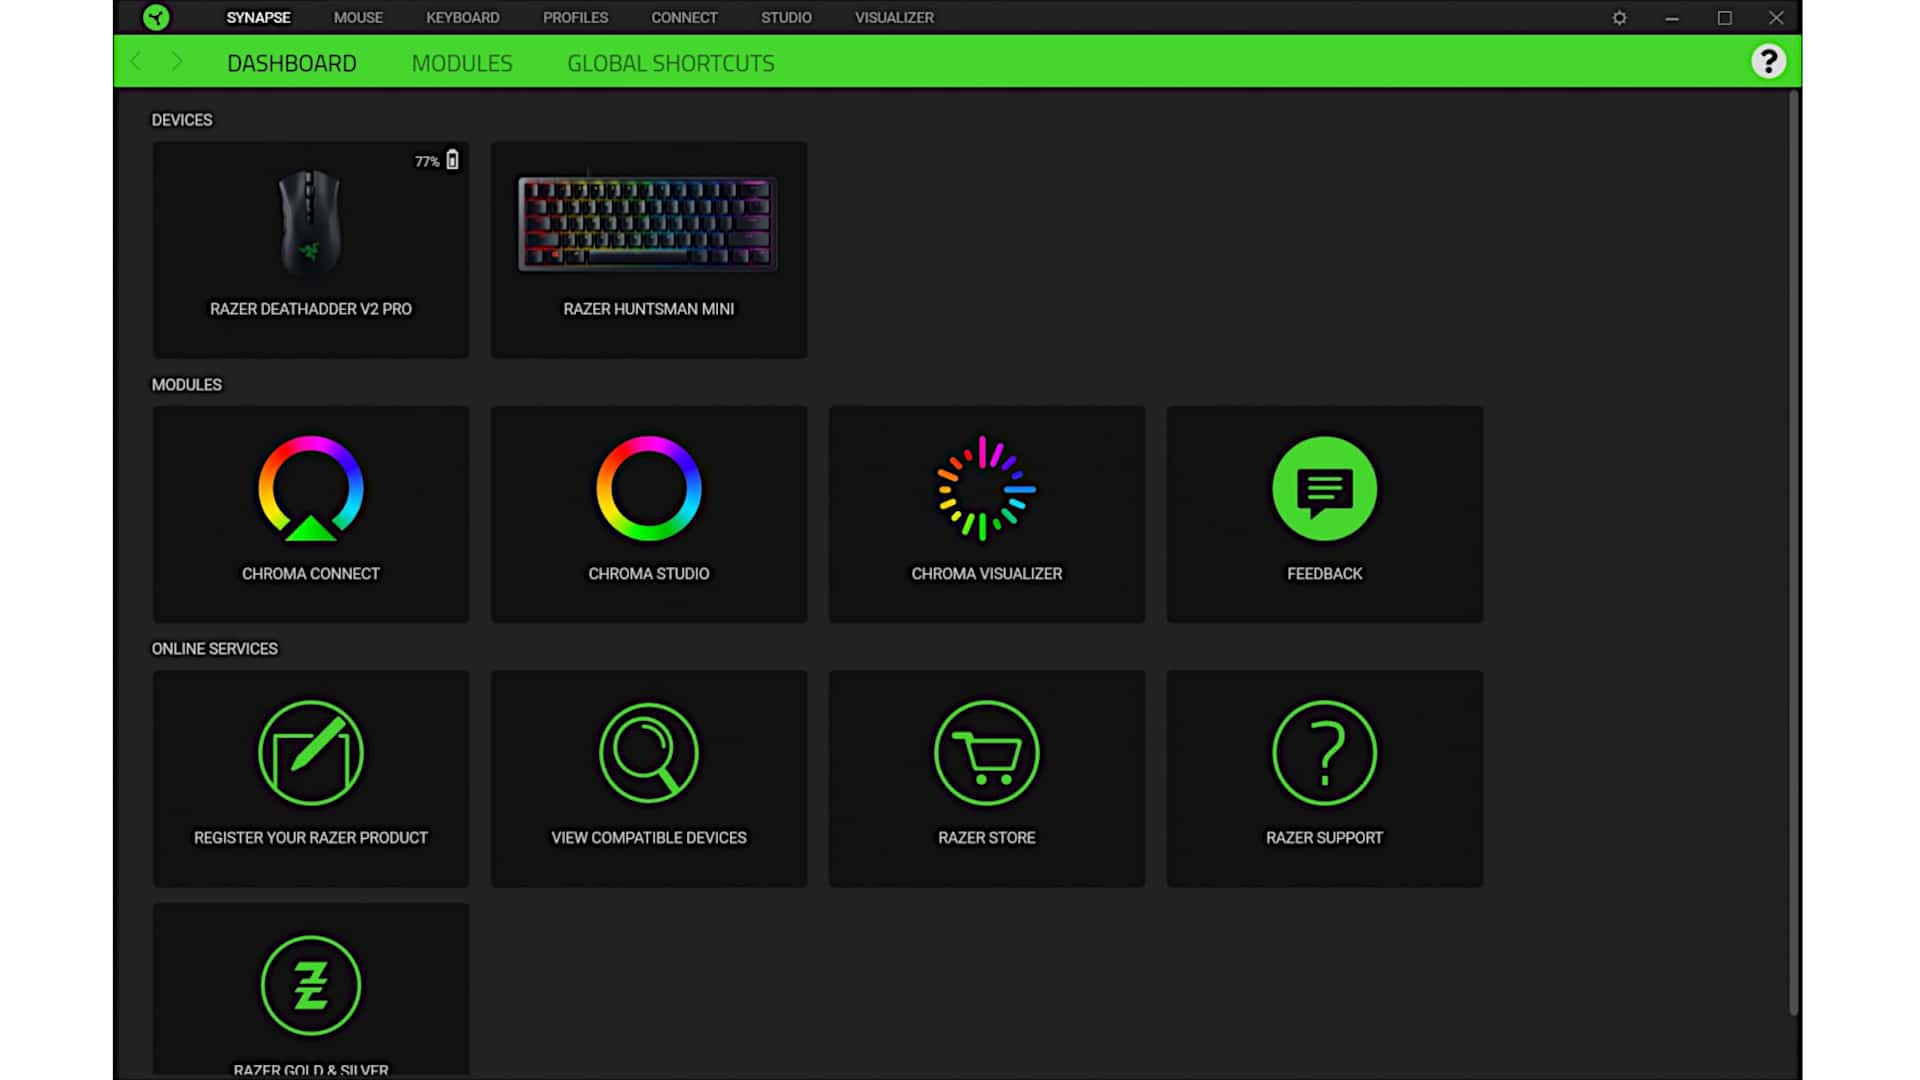Open the Studio top tab
The height and width of the screenshot is (1080, 1920).
786,18
